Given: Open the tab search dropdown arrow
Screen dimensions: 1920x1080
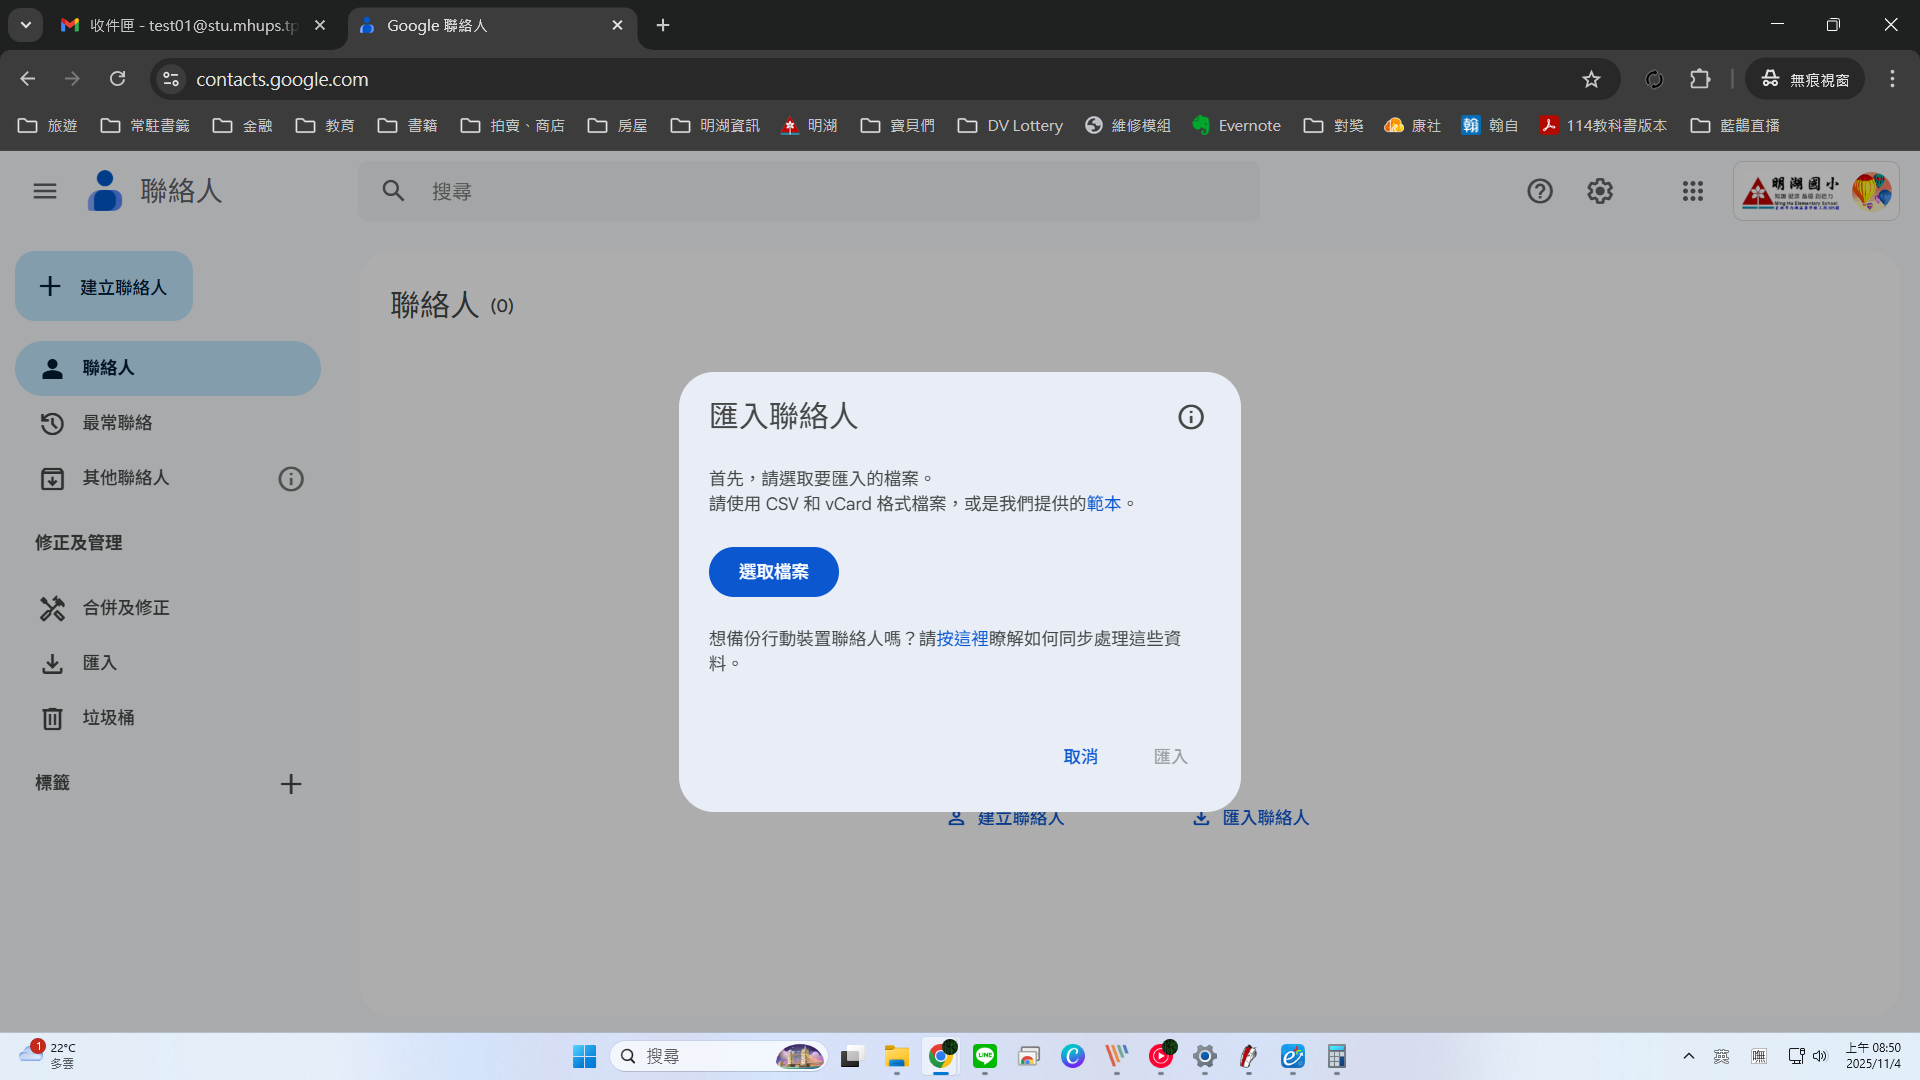Looking at the screenshot, I should [x=26, y=25].
